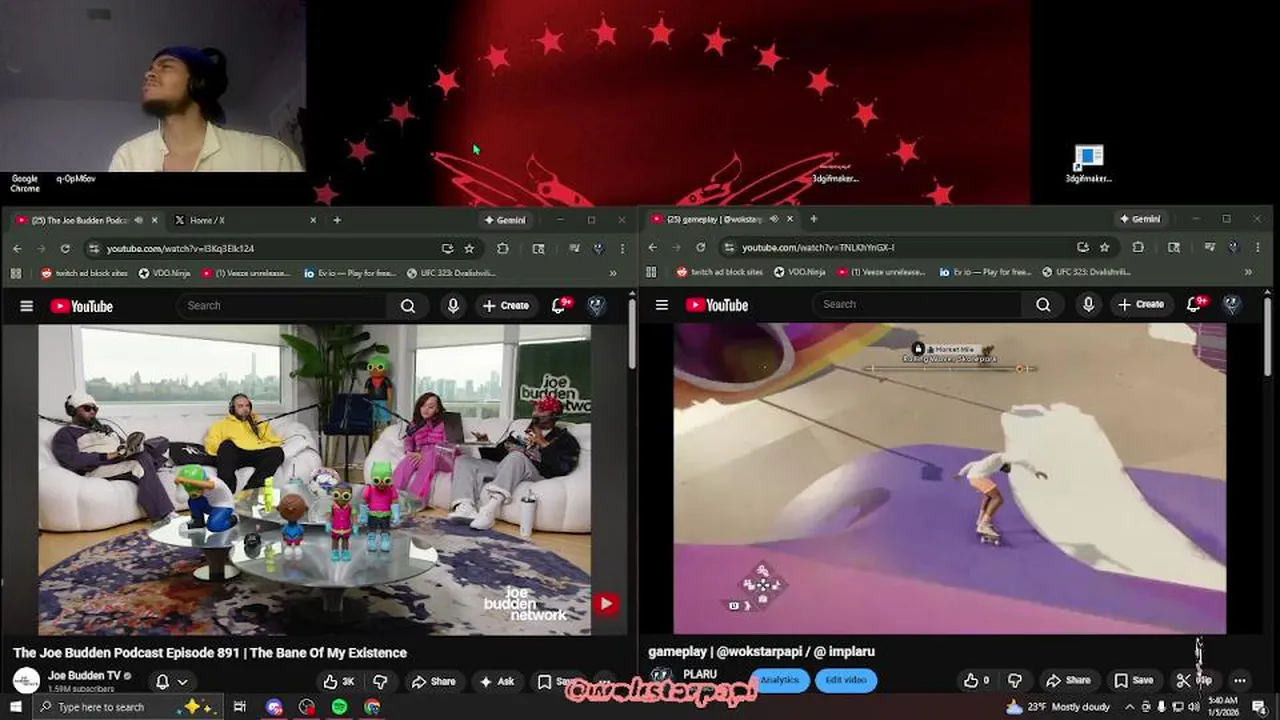This screenshot has height=720, width=1280.
Task: Dislike the Joe Budden Podcast video
Action: (x=380, y=682)
